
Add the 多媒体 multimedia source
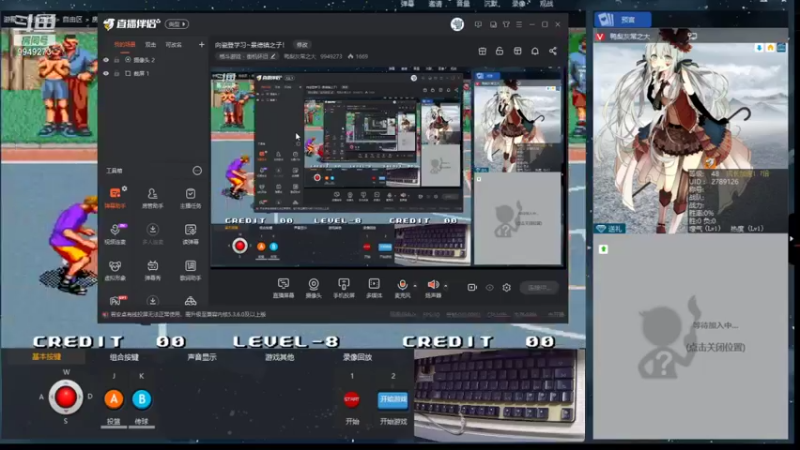point(374,288)
